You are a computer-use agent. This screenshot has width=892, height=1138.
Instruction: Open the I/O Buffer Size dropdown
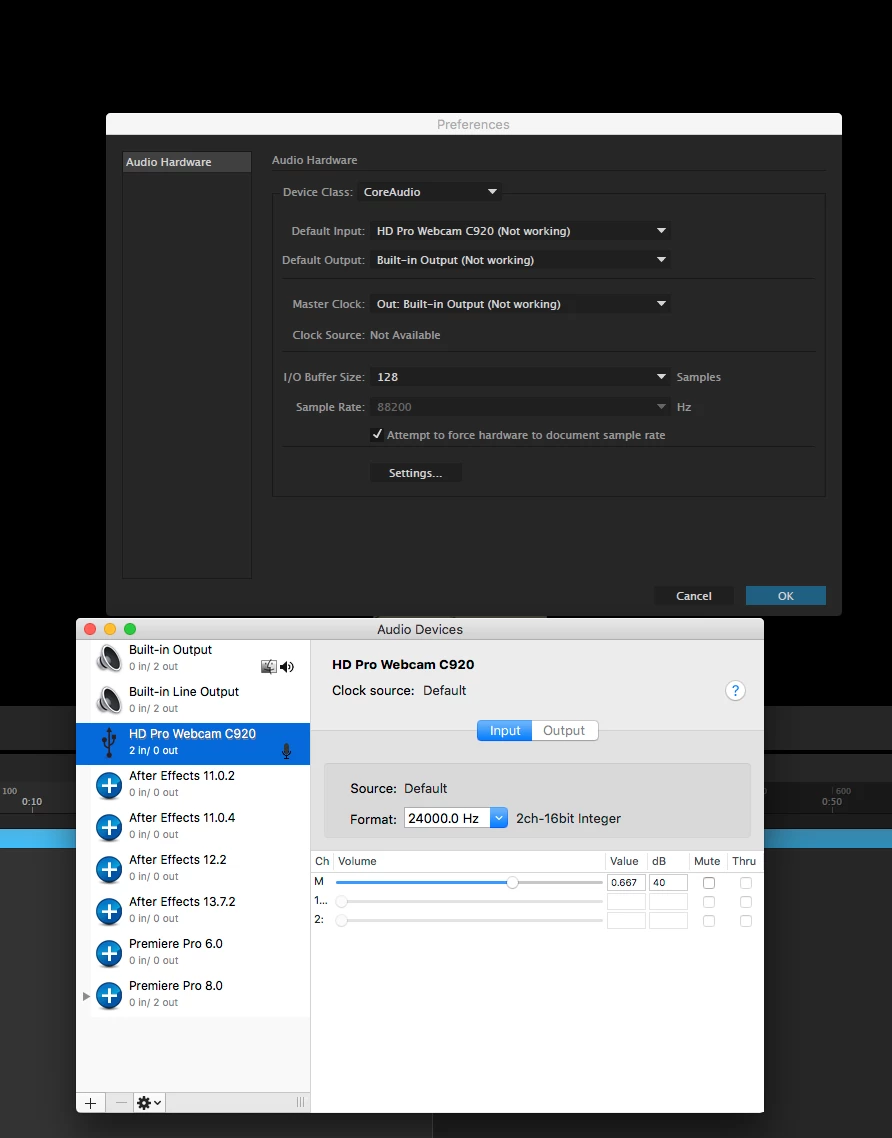point(520,377)
